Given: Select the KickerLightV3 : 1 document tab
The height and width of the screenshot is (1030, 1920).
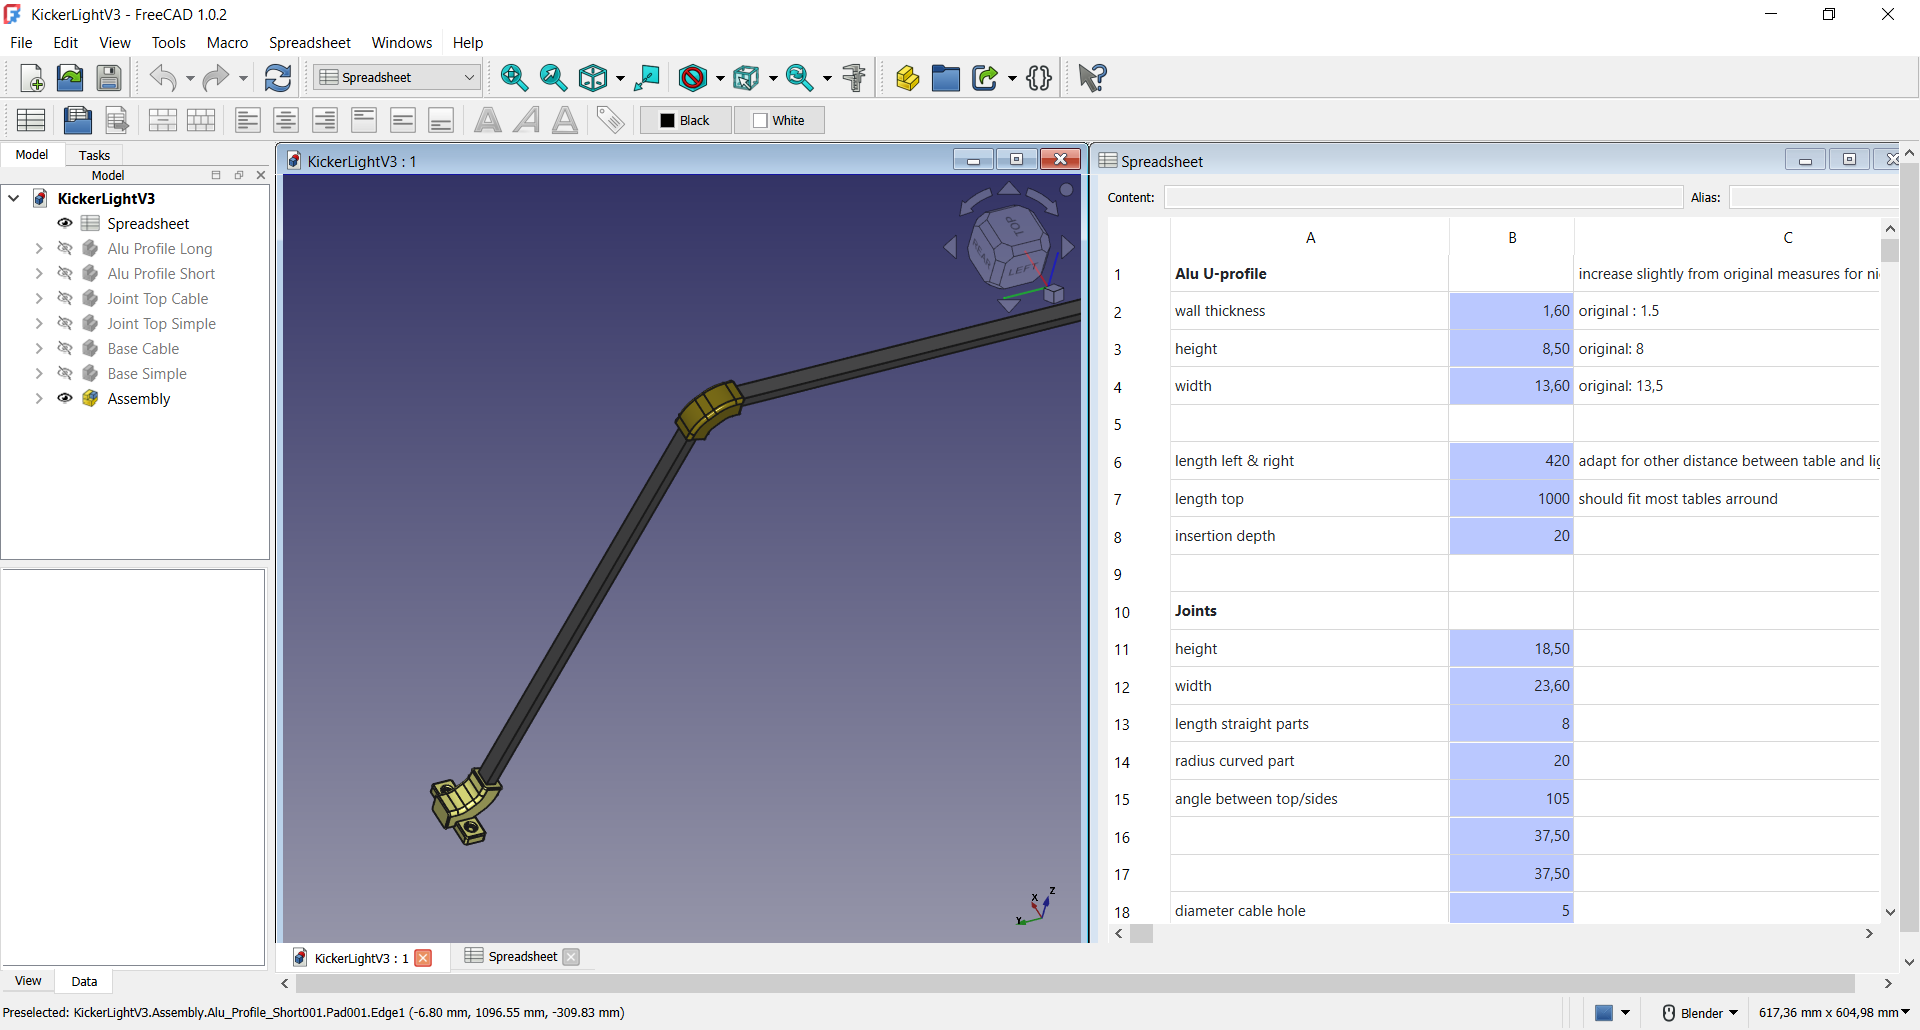Looking at the screenshot, I should (x=361, y=958).
